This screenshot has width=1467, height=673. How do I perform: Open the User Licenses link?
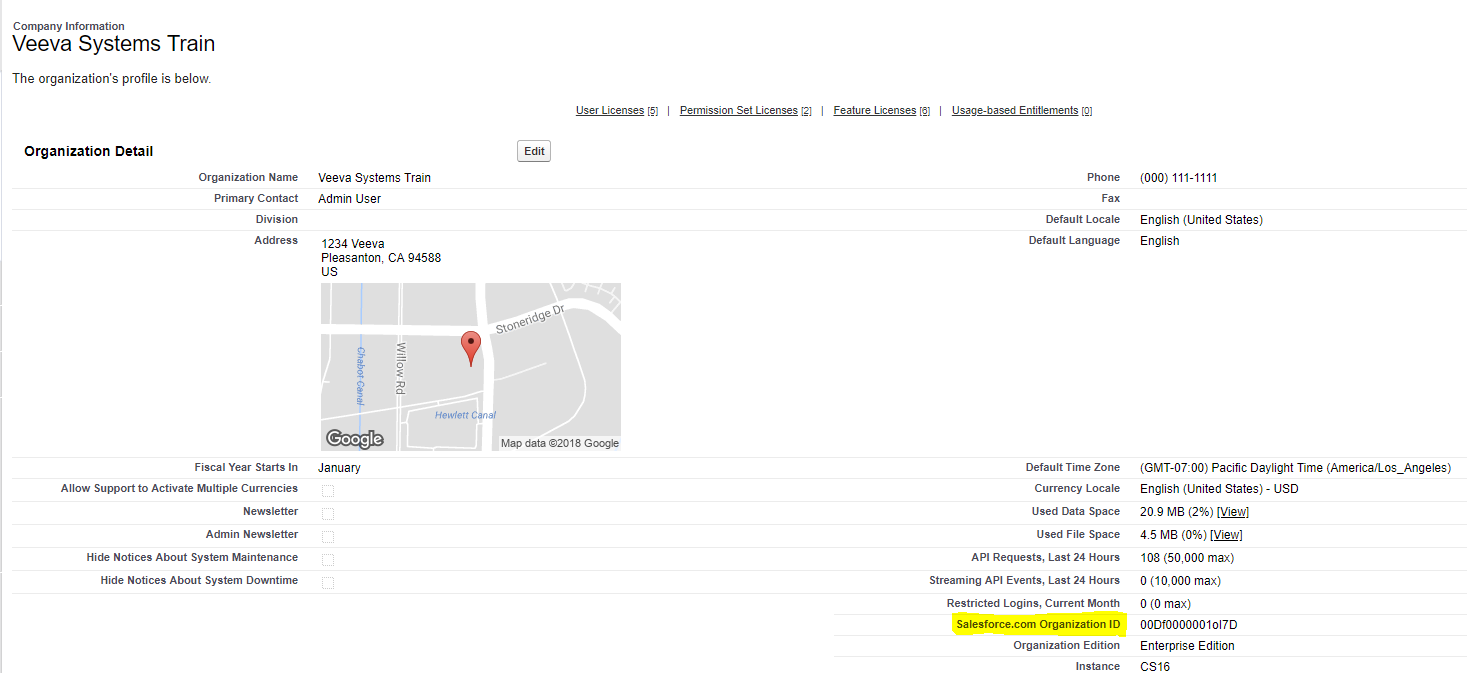(x=610, y=111)
